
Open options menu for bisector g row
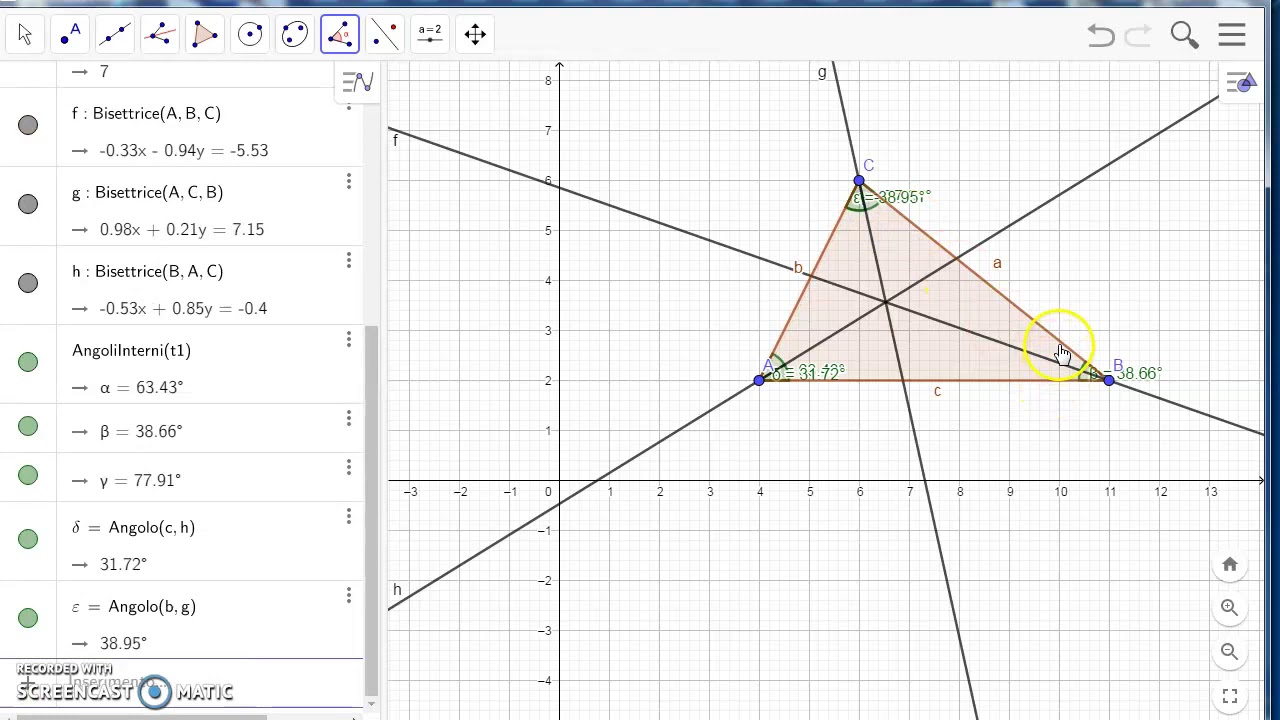(349, 182)
